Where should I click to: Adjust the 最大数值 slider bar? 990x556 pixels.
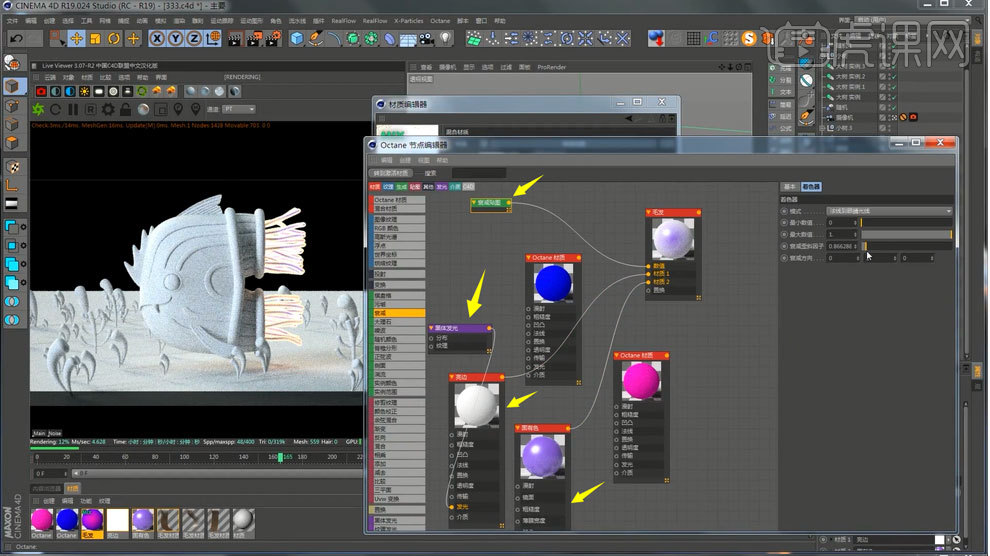(x=906, y=234)
